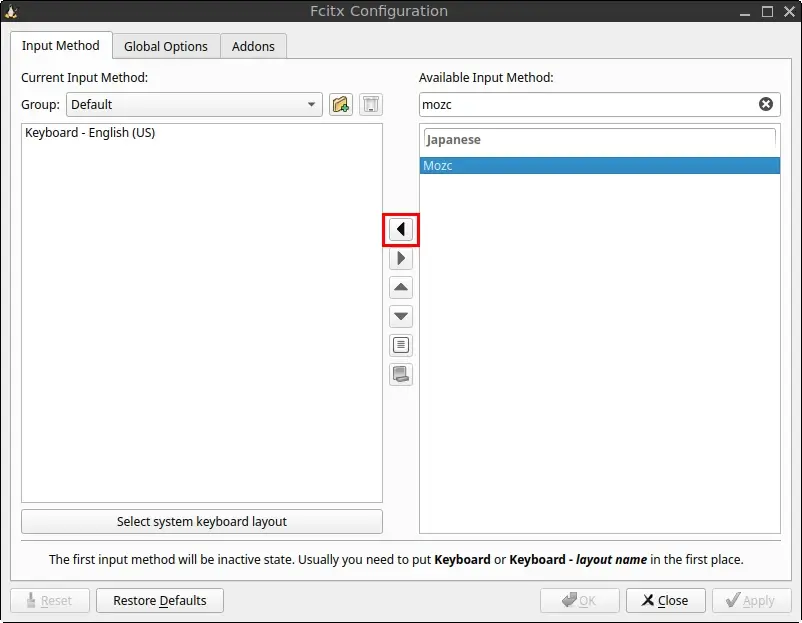Close the window via title bar X
802x623 pixels.
pyautogui.click(x=789, y=11)
